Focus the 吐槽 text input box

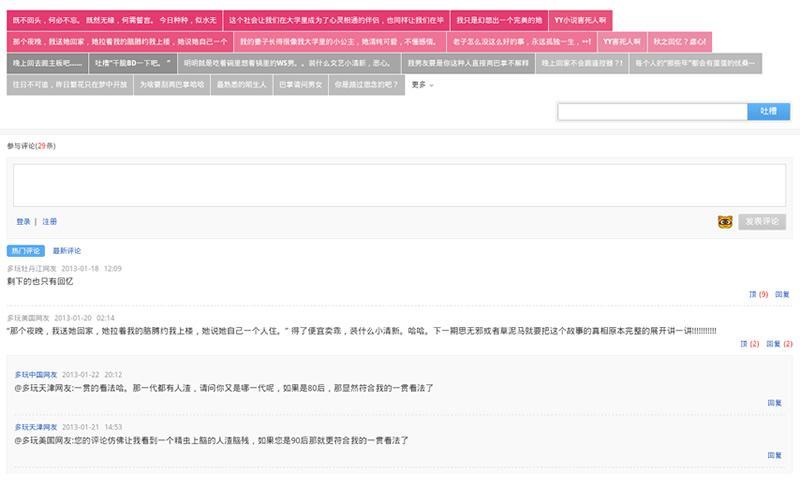coord(653,112)
